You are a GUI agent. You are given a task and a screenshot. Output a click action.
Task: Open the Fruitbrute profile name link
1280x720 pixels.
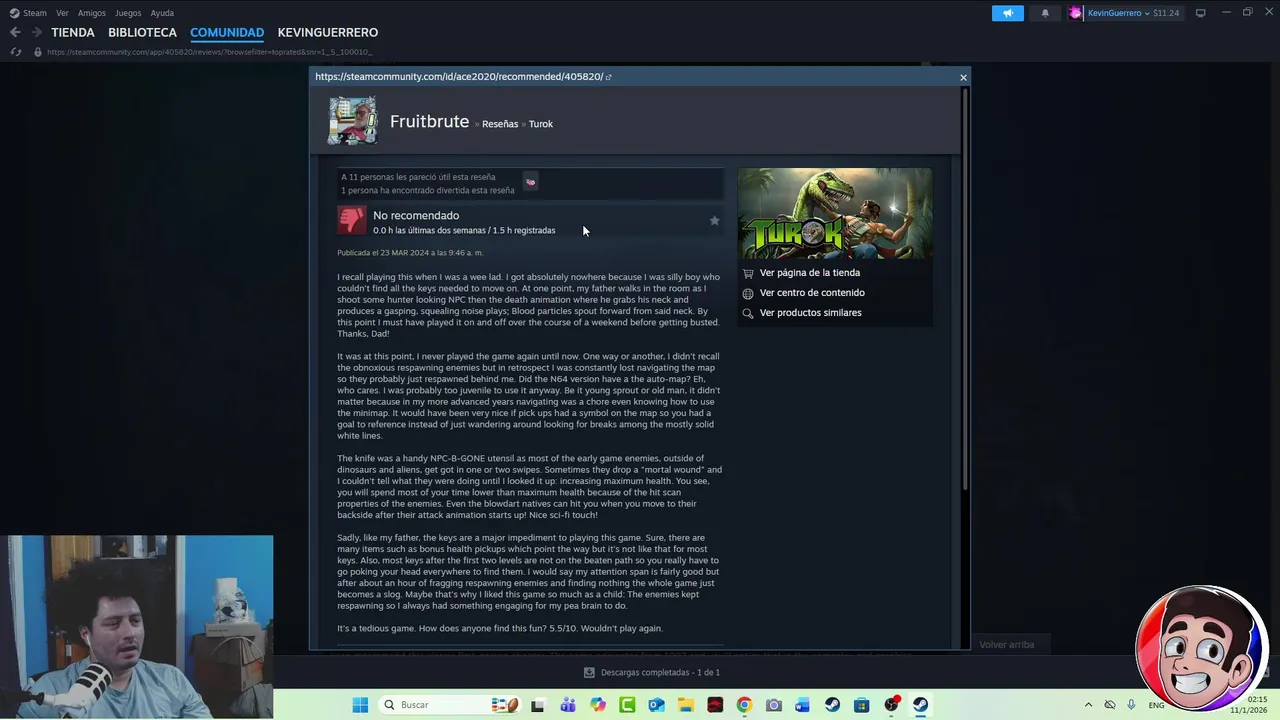[429, 121]
